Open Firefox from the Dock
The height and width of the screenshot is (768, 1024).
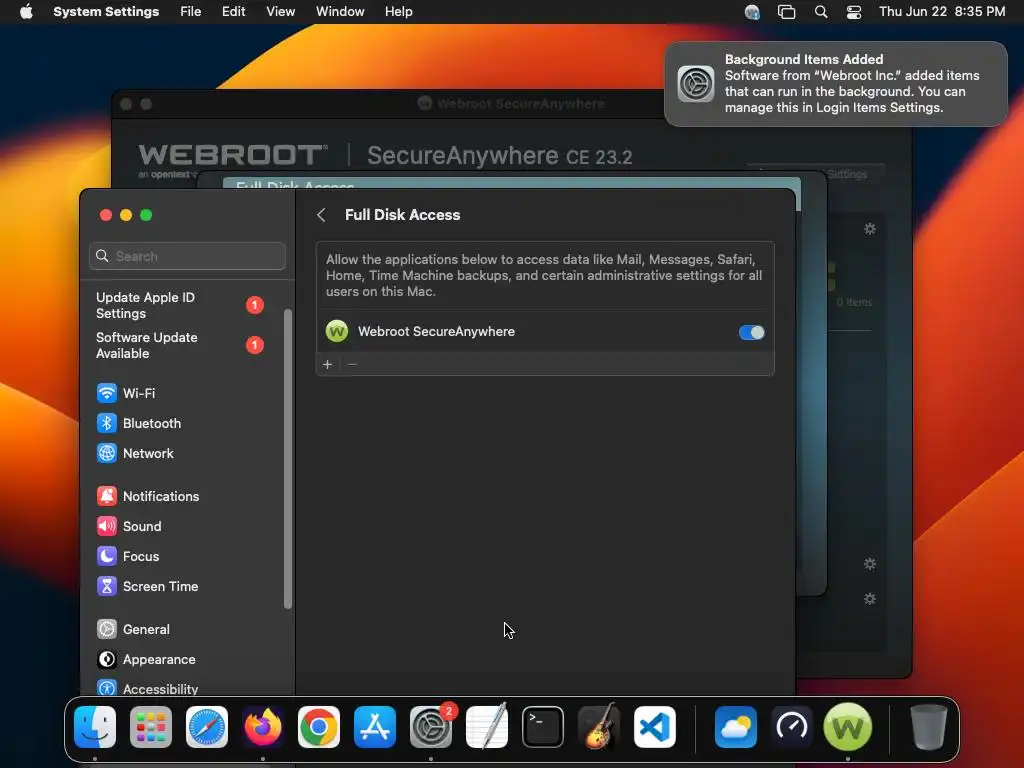click(263, 727)
